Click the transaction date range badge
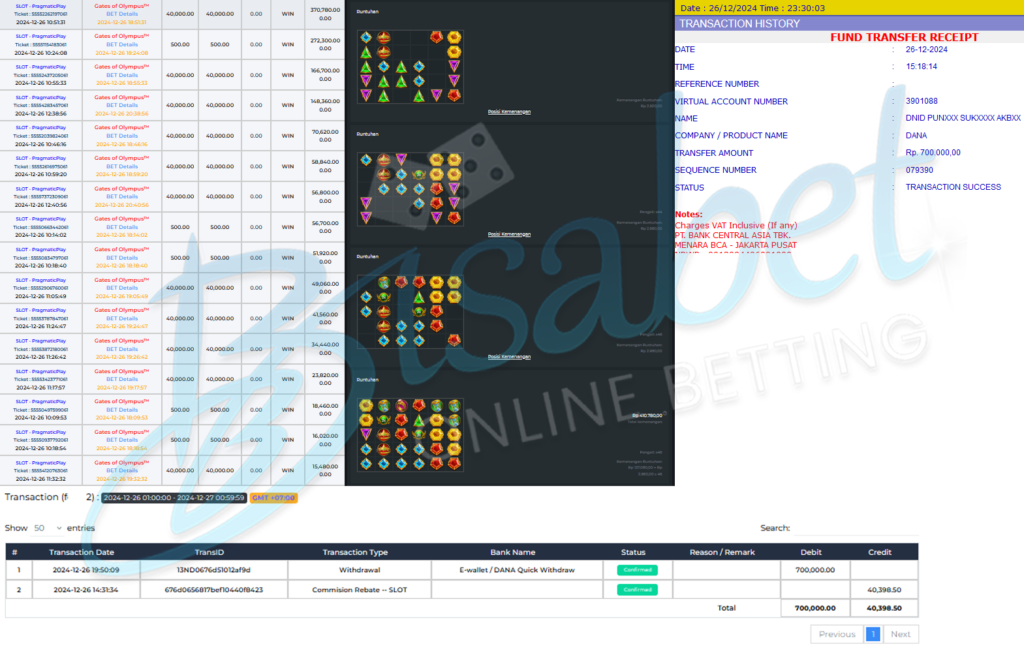This screenshot has width=1024, height=653. (174, 497)
